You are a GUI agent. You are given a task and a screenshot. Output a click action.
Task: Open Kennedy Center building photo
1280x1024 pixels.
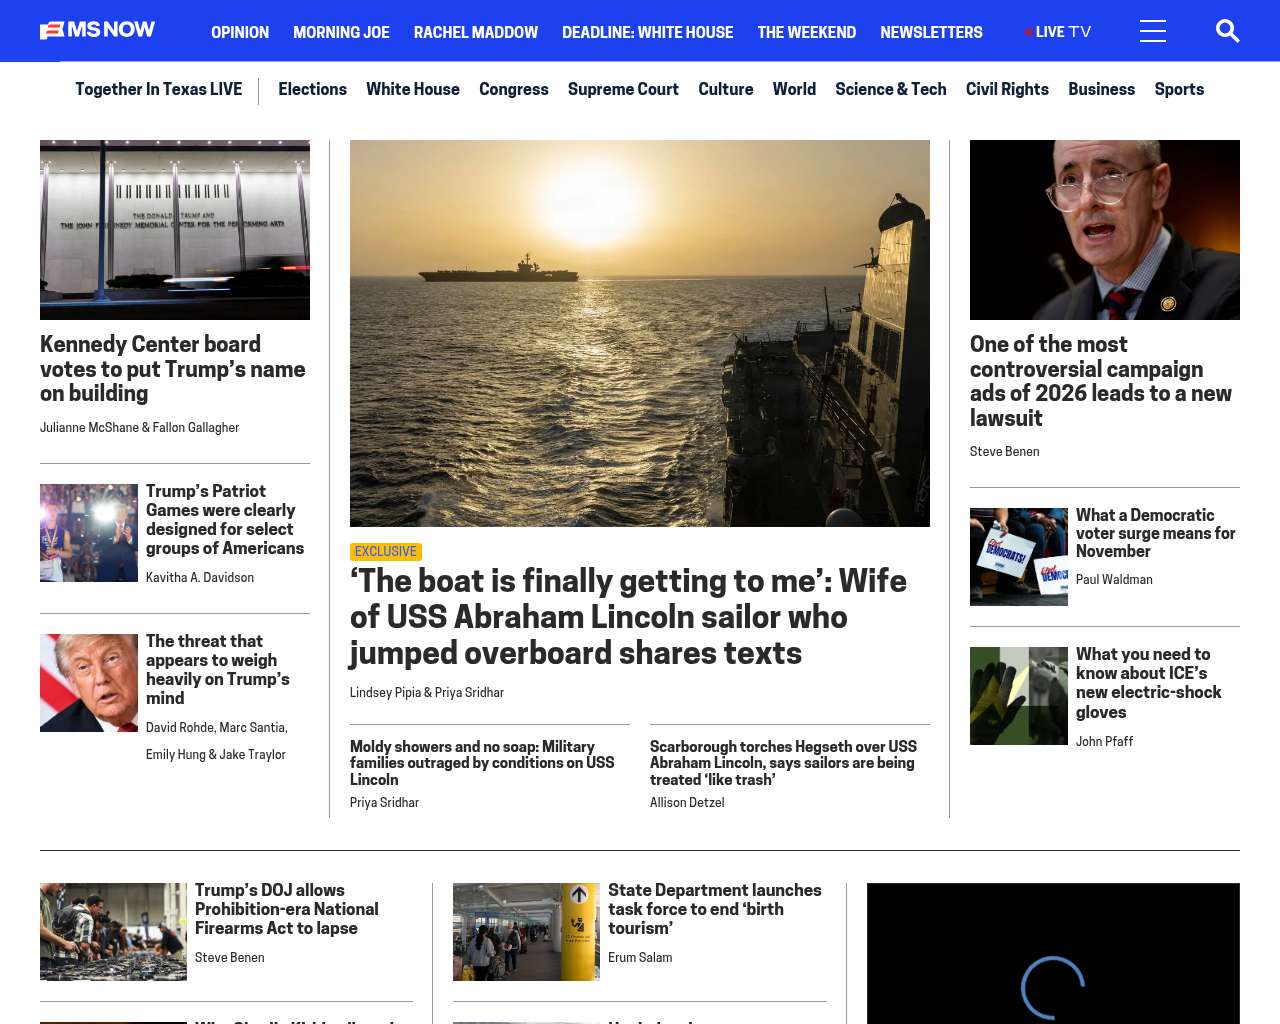[175, 230]
